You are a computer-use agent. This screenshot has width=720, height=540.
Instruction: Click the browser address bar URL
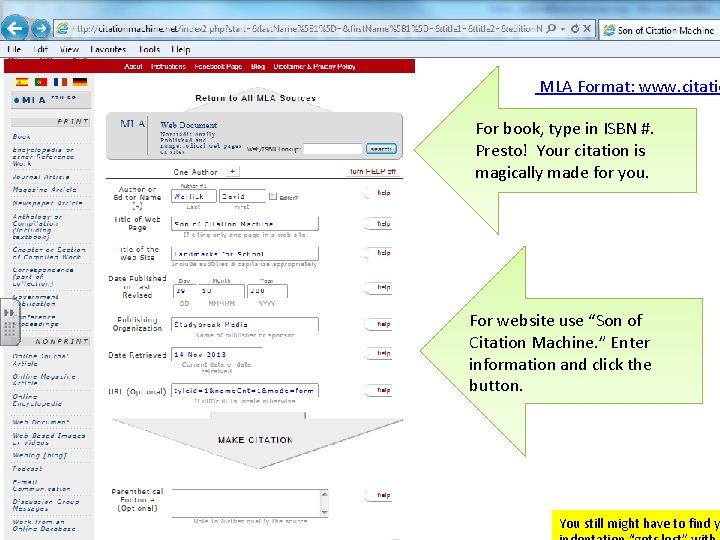pos(306,29)
